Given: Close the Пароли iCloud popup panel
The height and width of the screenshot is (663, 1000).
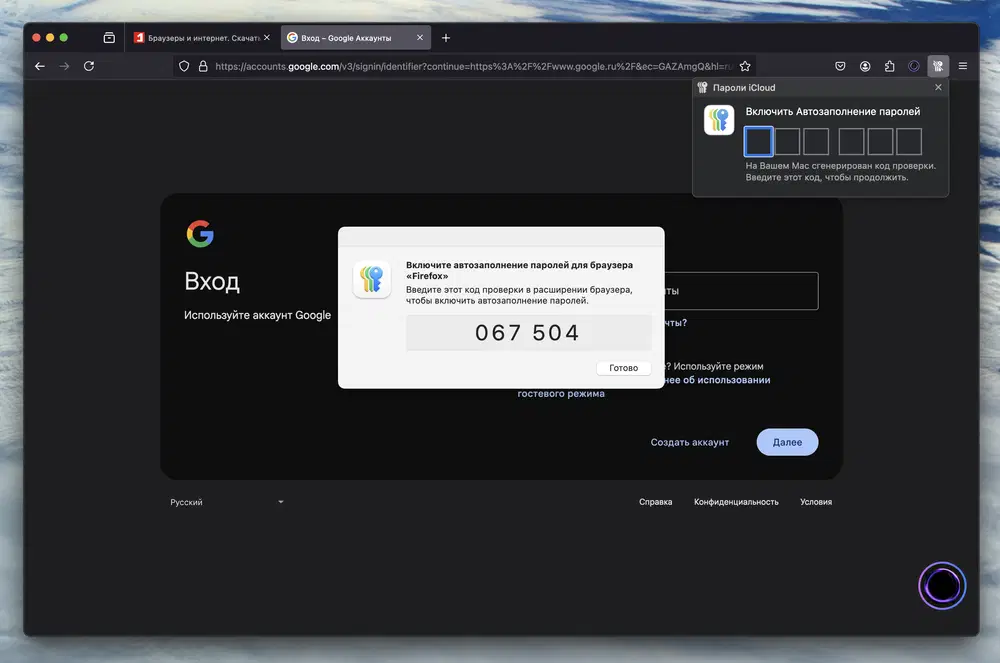Looking at the screenshot, I should (938, 87).
